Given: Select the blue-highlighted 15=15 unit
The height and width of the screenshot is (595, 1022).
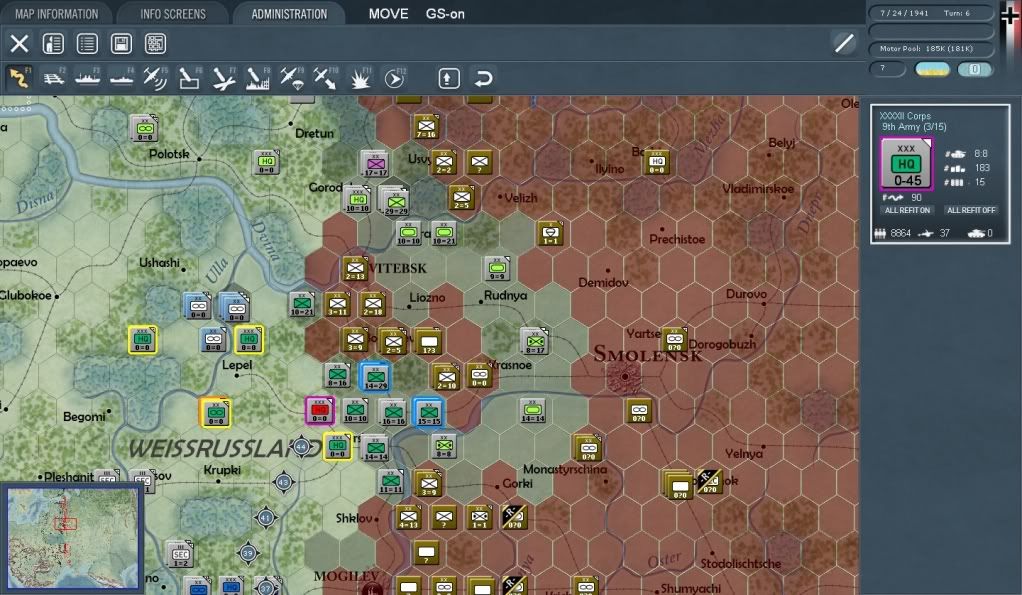Looking at the screenshot, I should (428, 413).
